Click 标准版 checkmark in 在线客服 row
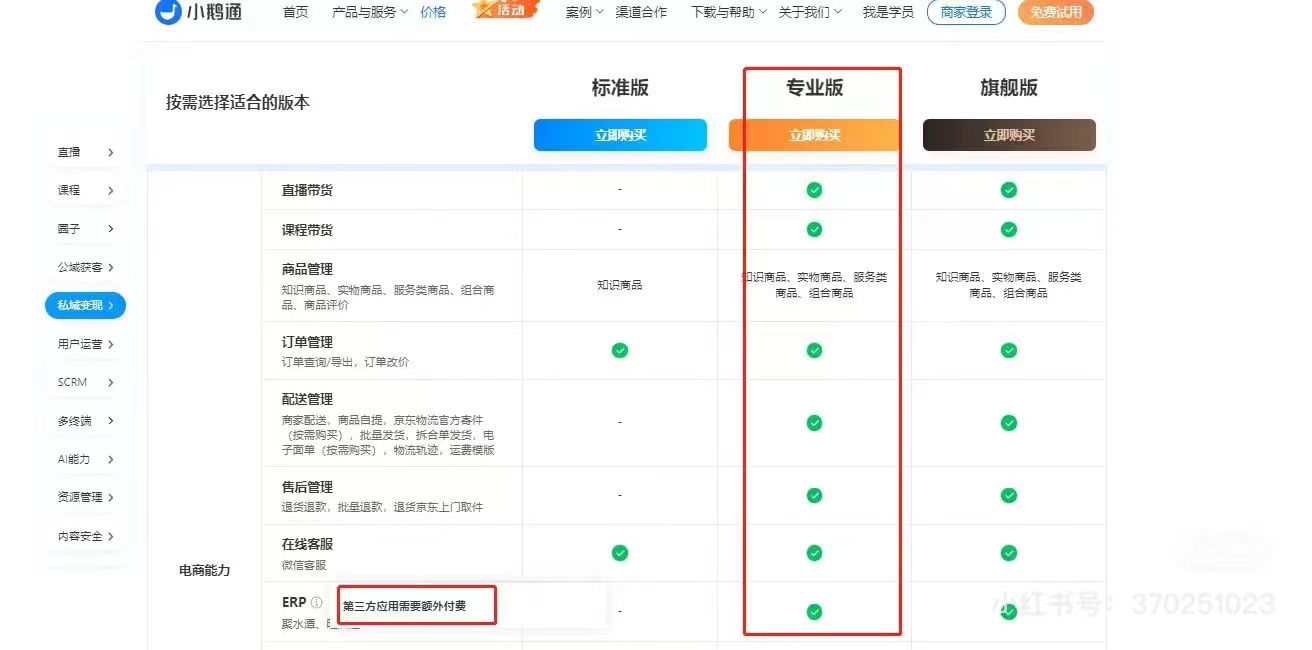1312x650 pixels. [620, 553]
